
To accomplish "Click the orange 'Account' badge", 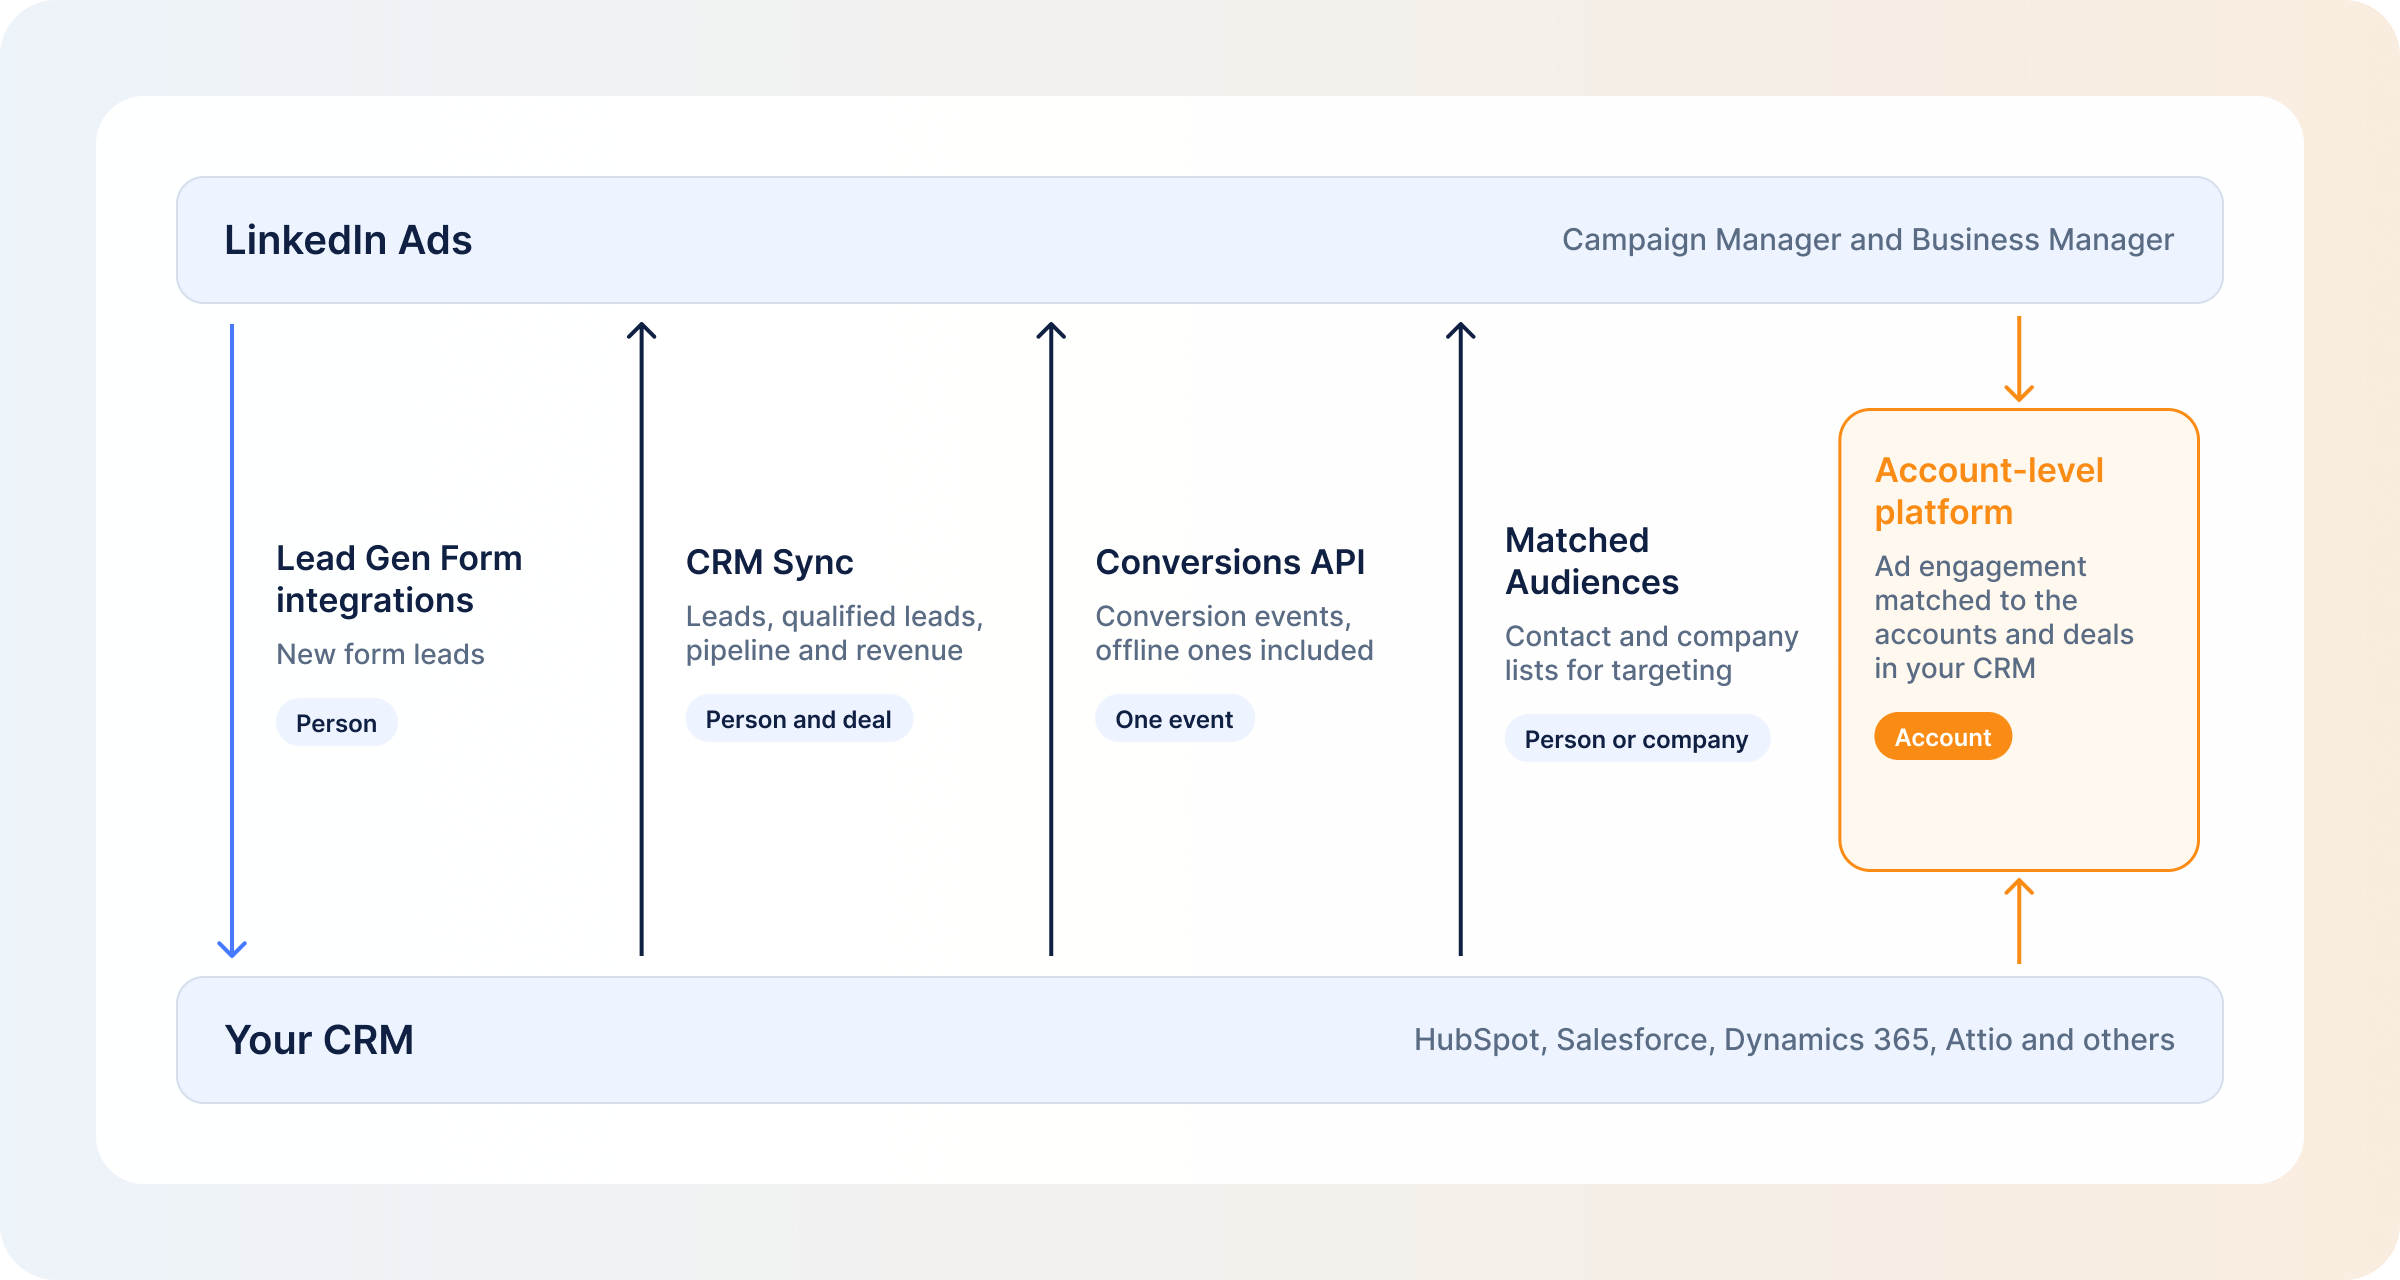I will (x=1942, y=737).
